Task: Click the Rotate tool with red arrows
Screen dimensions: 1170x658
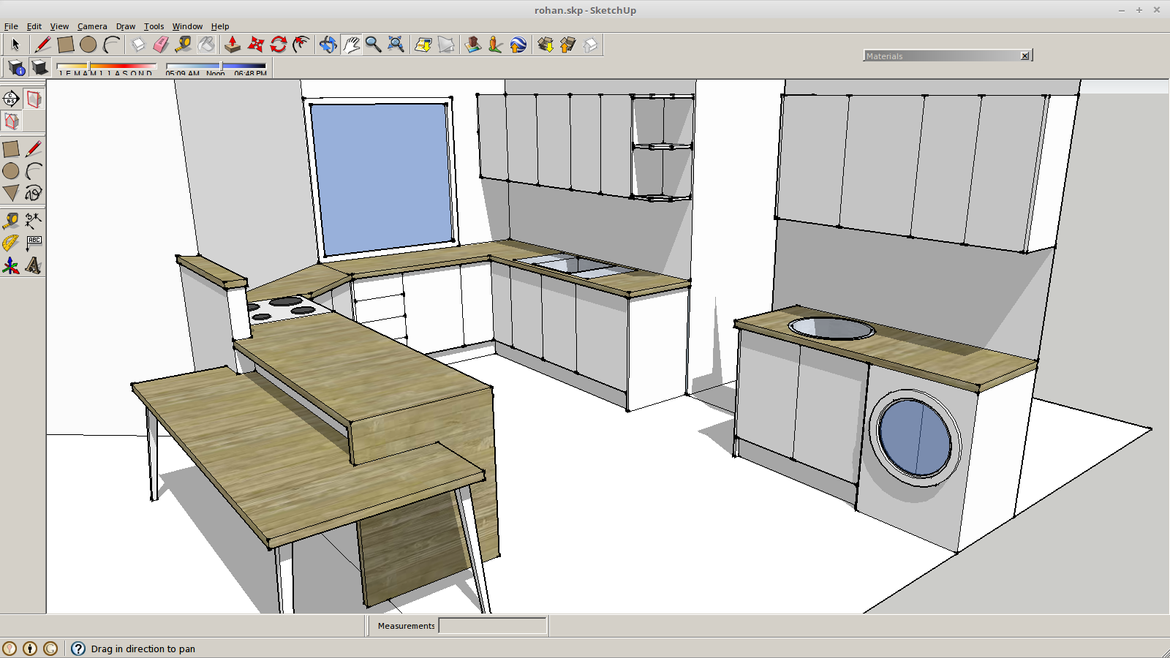Action: (x=278, y=44)
